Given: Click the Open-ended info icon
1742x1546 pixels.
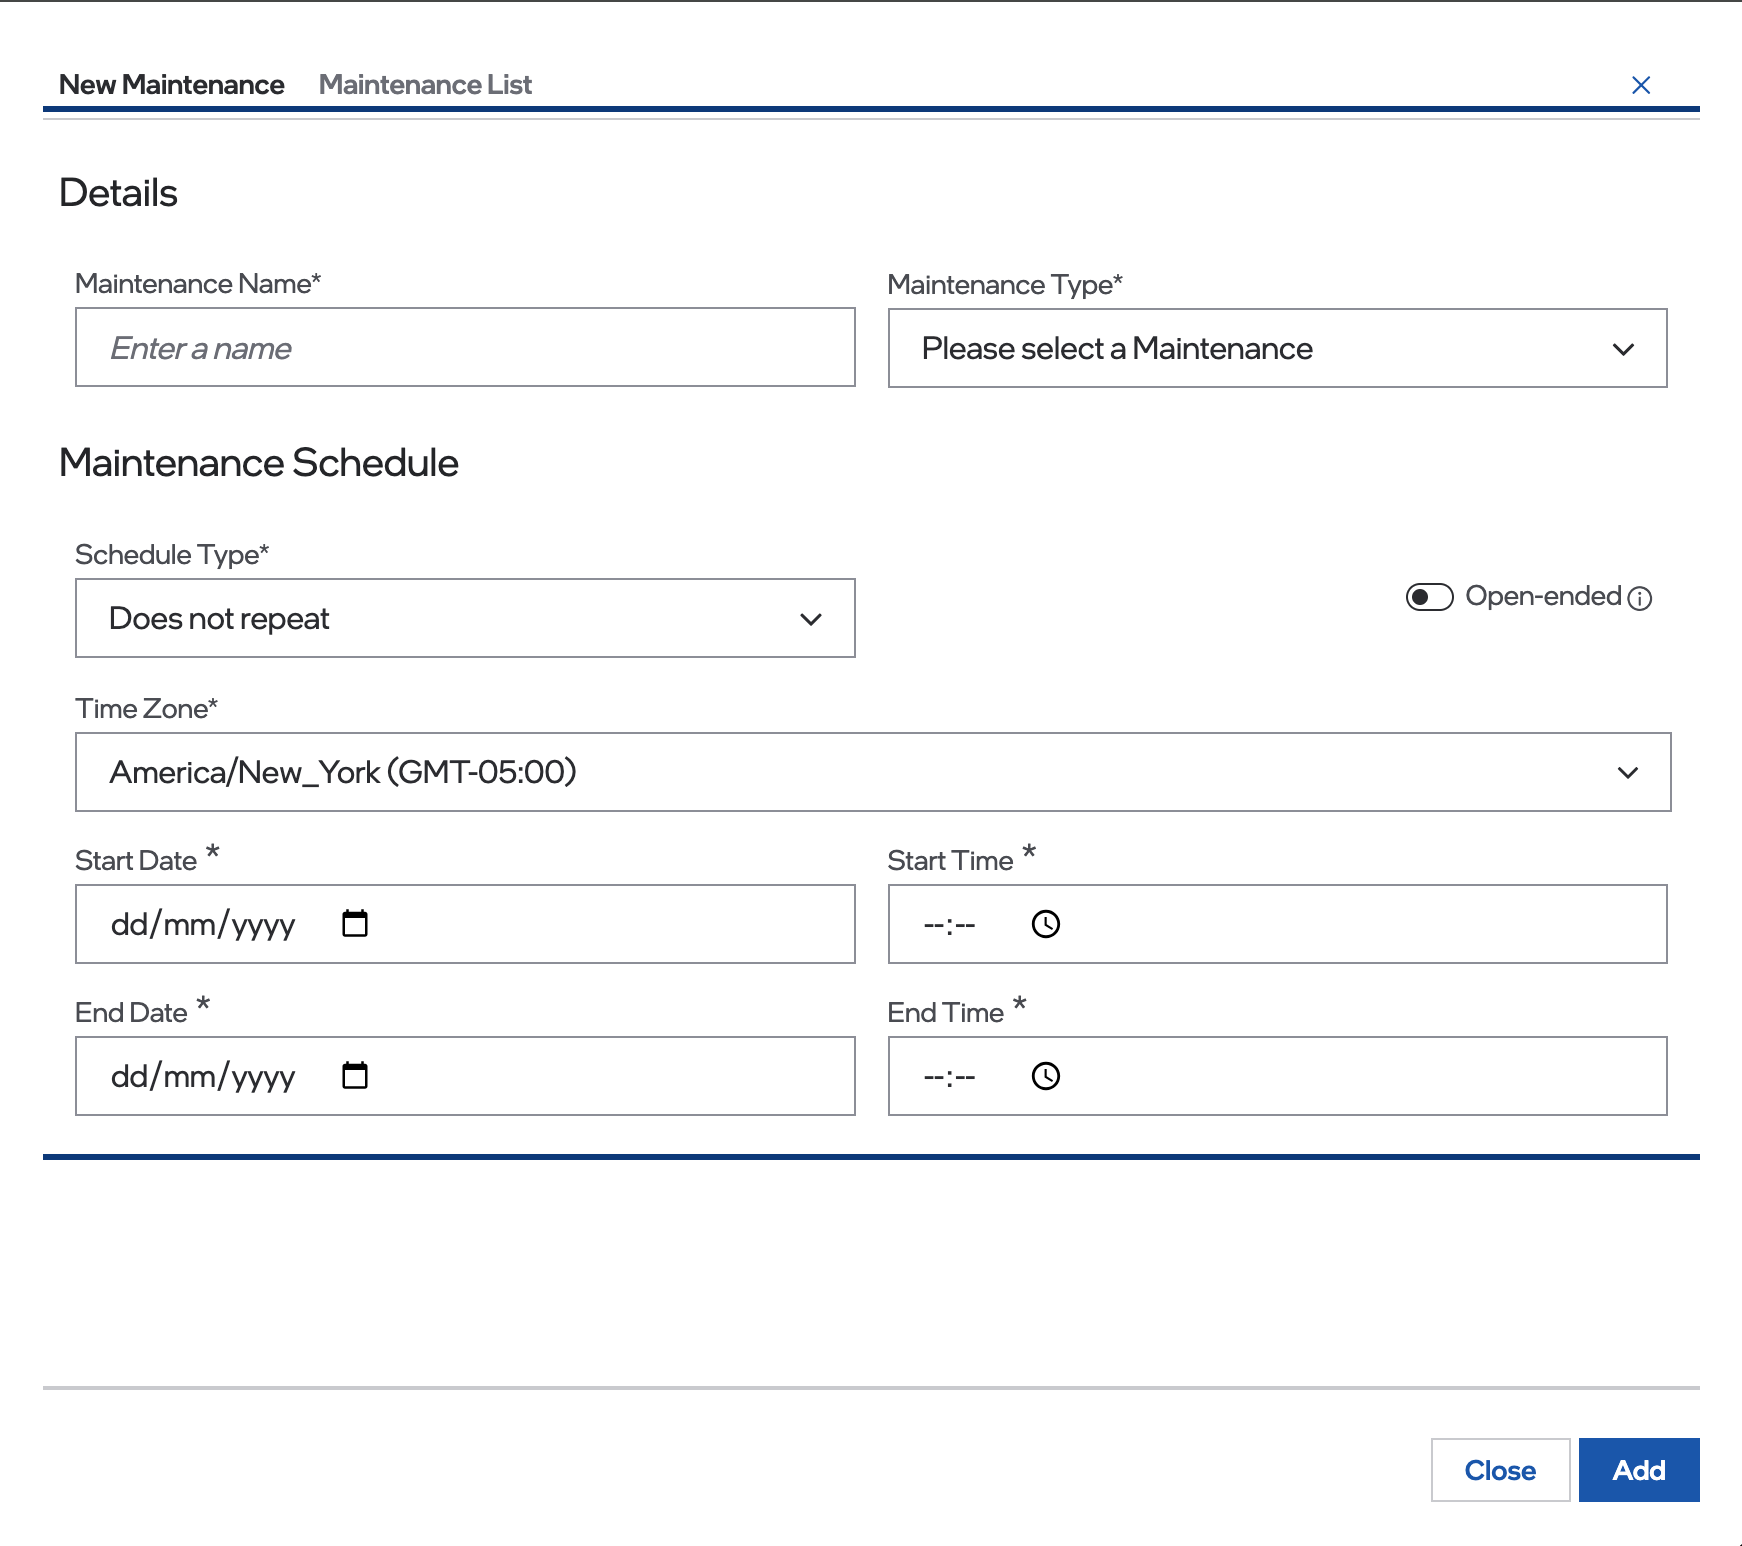Looking at the screenshot, I should (x=1640, y=598).
